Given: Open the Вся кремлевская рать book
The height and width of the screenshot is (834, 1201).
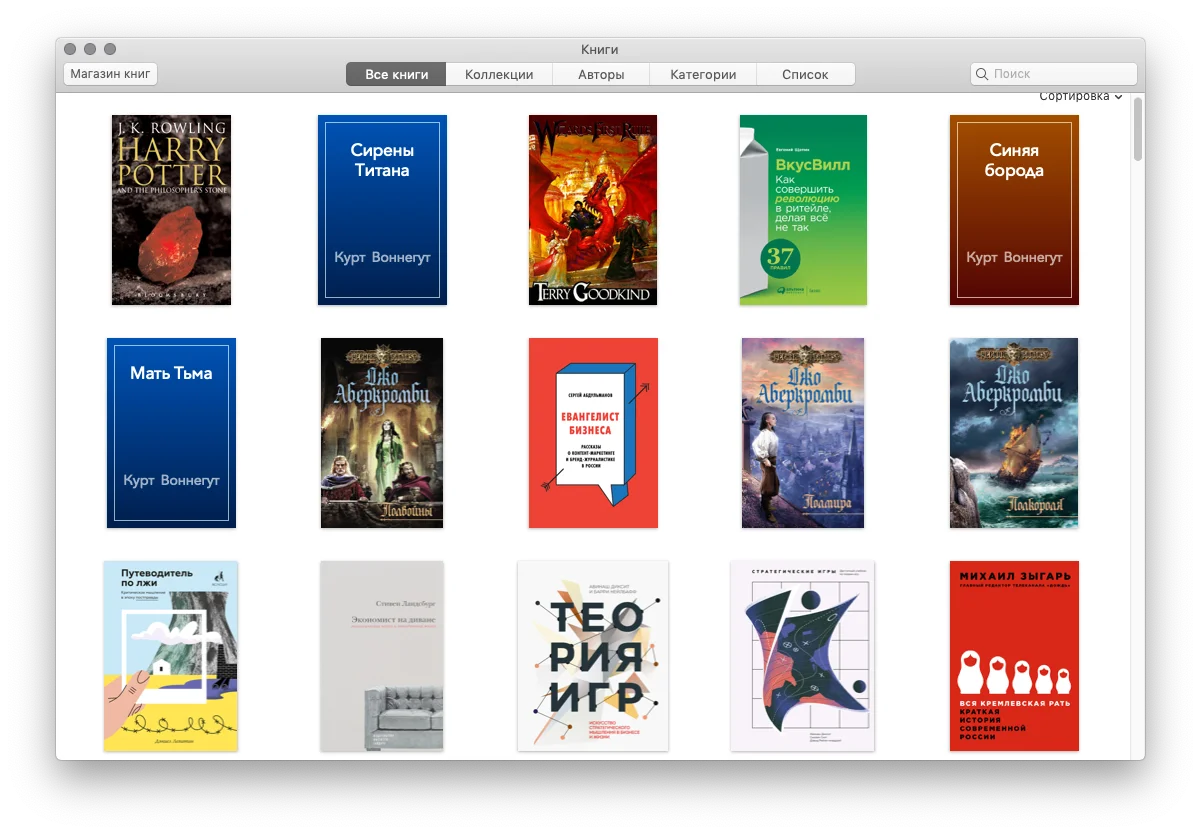Looking at the screenshot, I should (1014, 656).
